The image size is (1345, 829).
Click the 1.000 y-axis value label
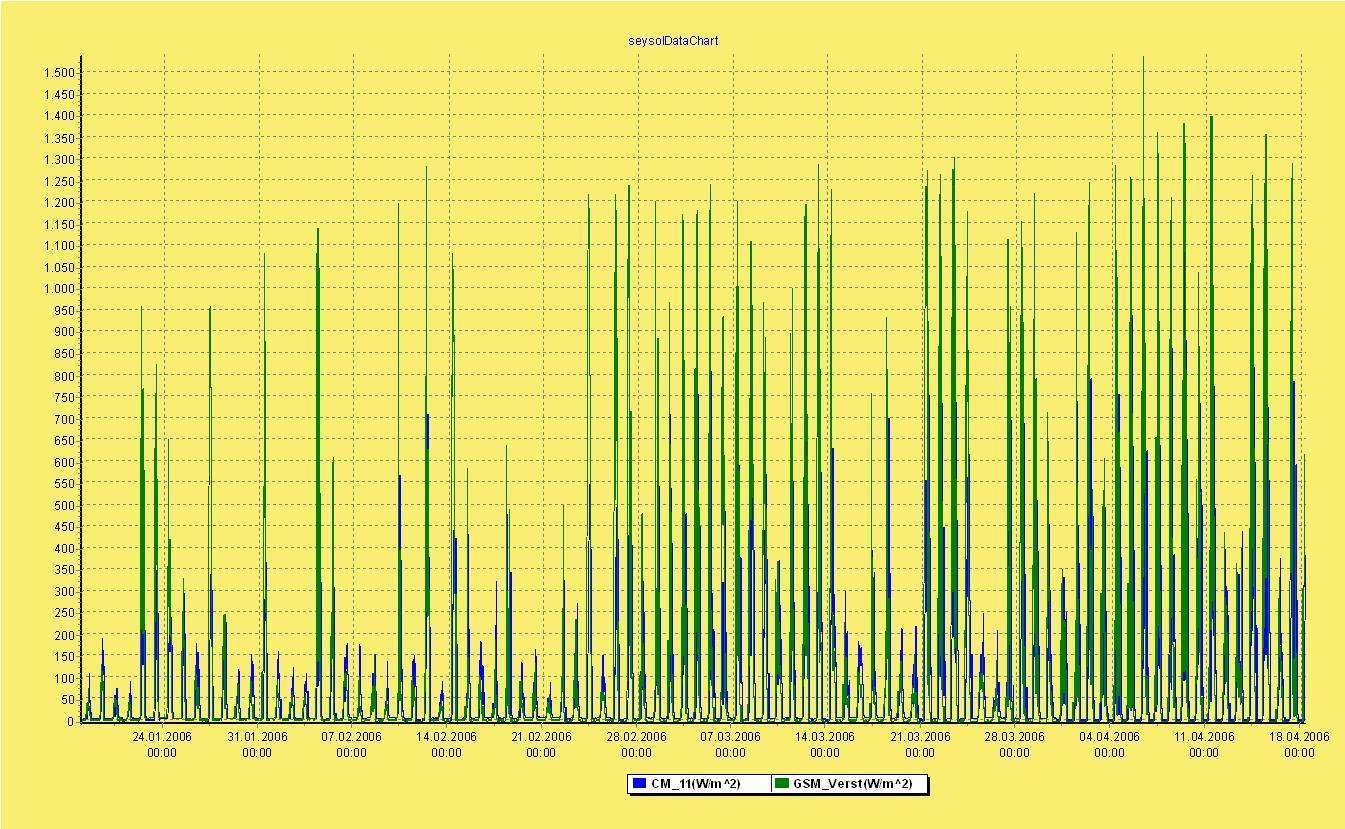59,289
